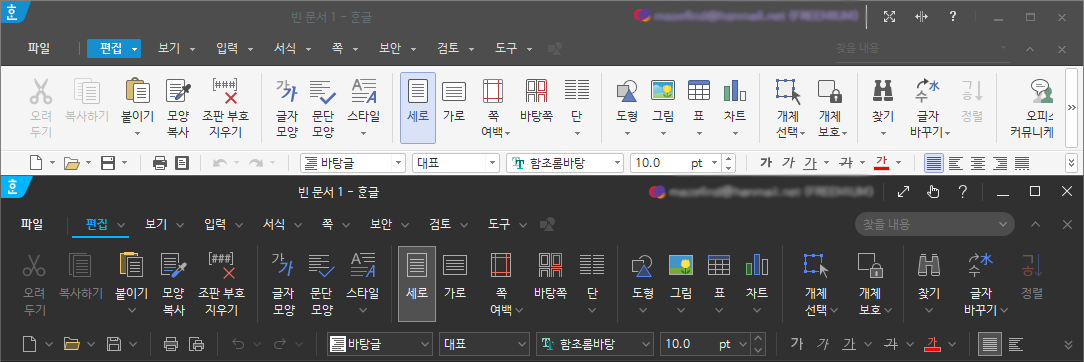Click fullscreen expand button in dark window
Screen dimensions: 1084x362
click(x=904, y=192)
